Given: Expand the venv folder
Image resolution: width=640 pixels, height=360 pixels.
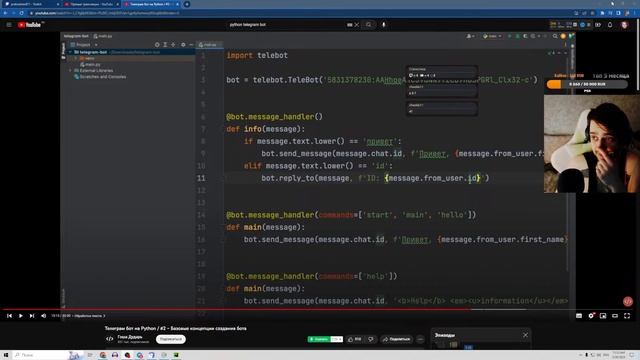Looking at the screenshot, I should [76, 58].
